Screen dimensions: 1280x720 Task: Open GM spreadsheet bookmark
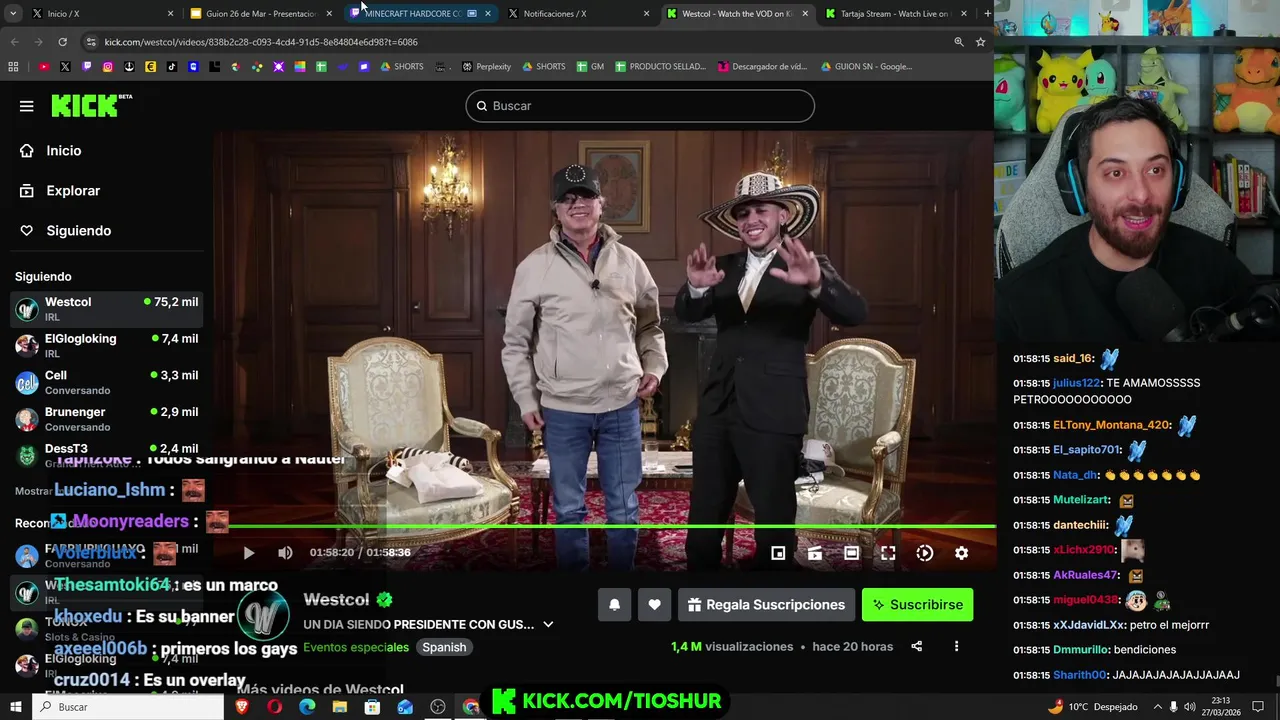590,67
